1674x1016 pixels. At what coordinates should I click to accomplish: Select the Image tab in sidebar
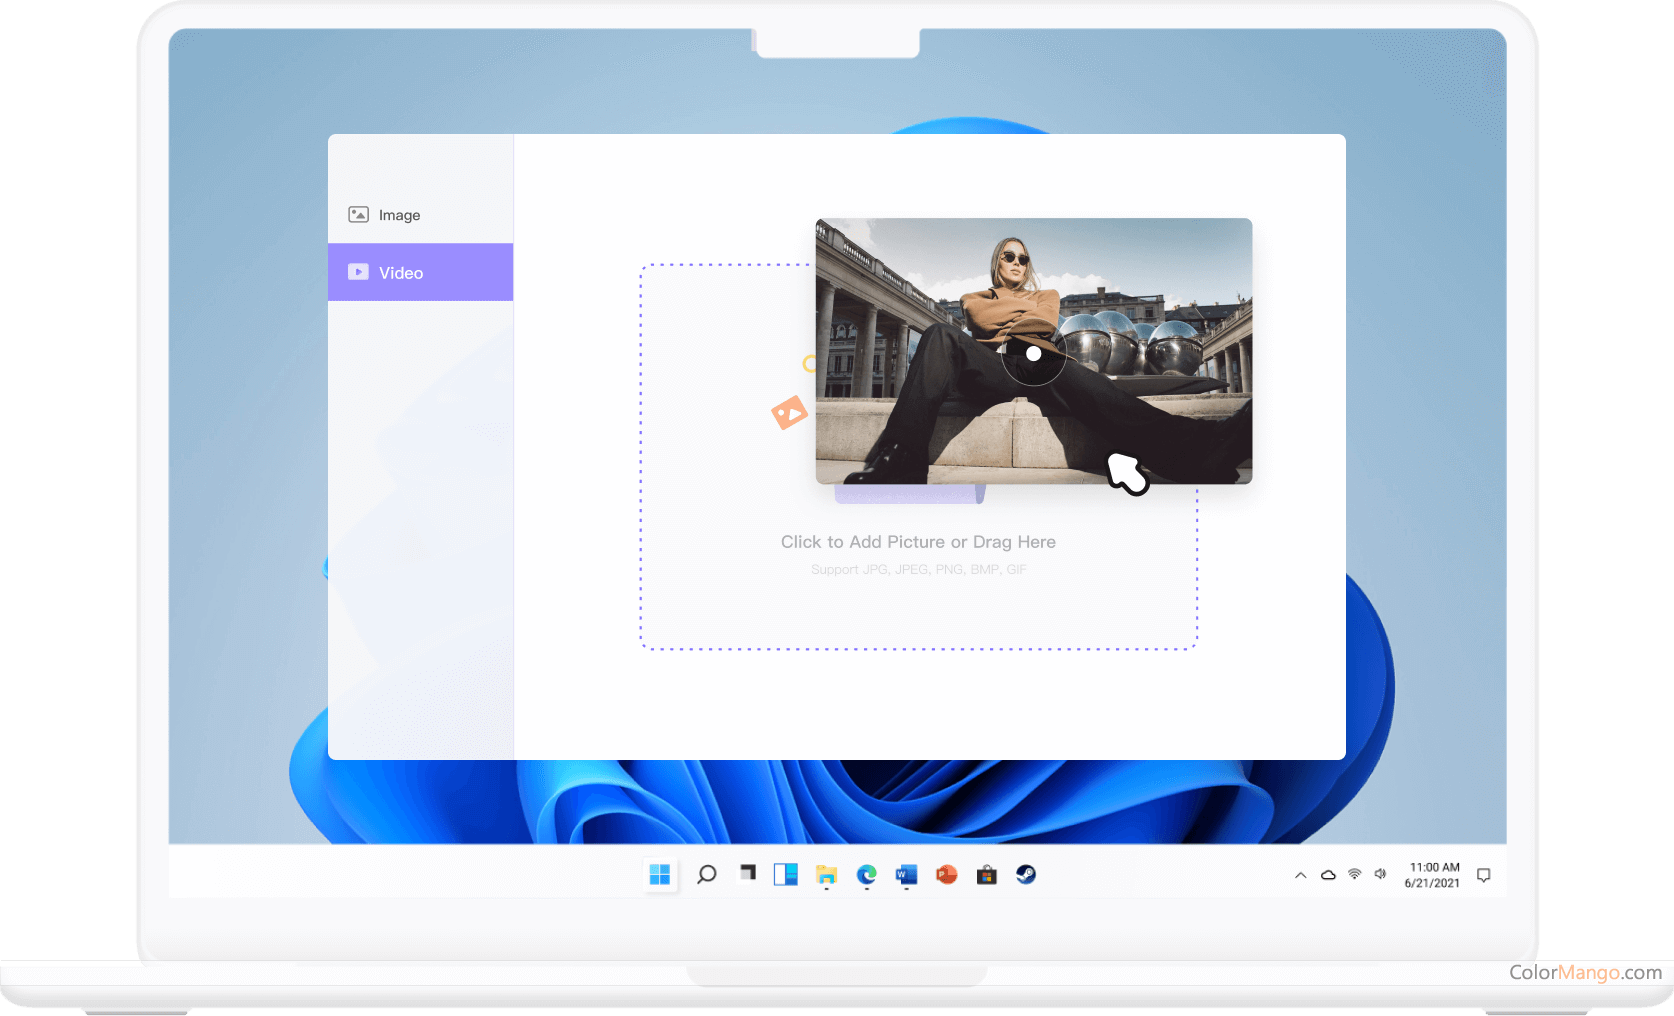coord(420,215)
